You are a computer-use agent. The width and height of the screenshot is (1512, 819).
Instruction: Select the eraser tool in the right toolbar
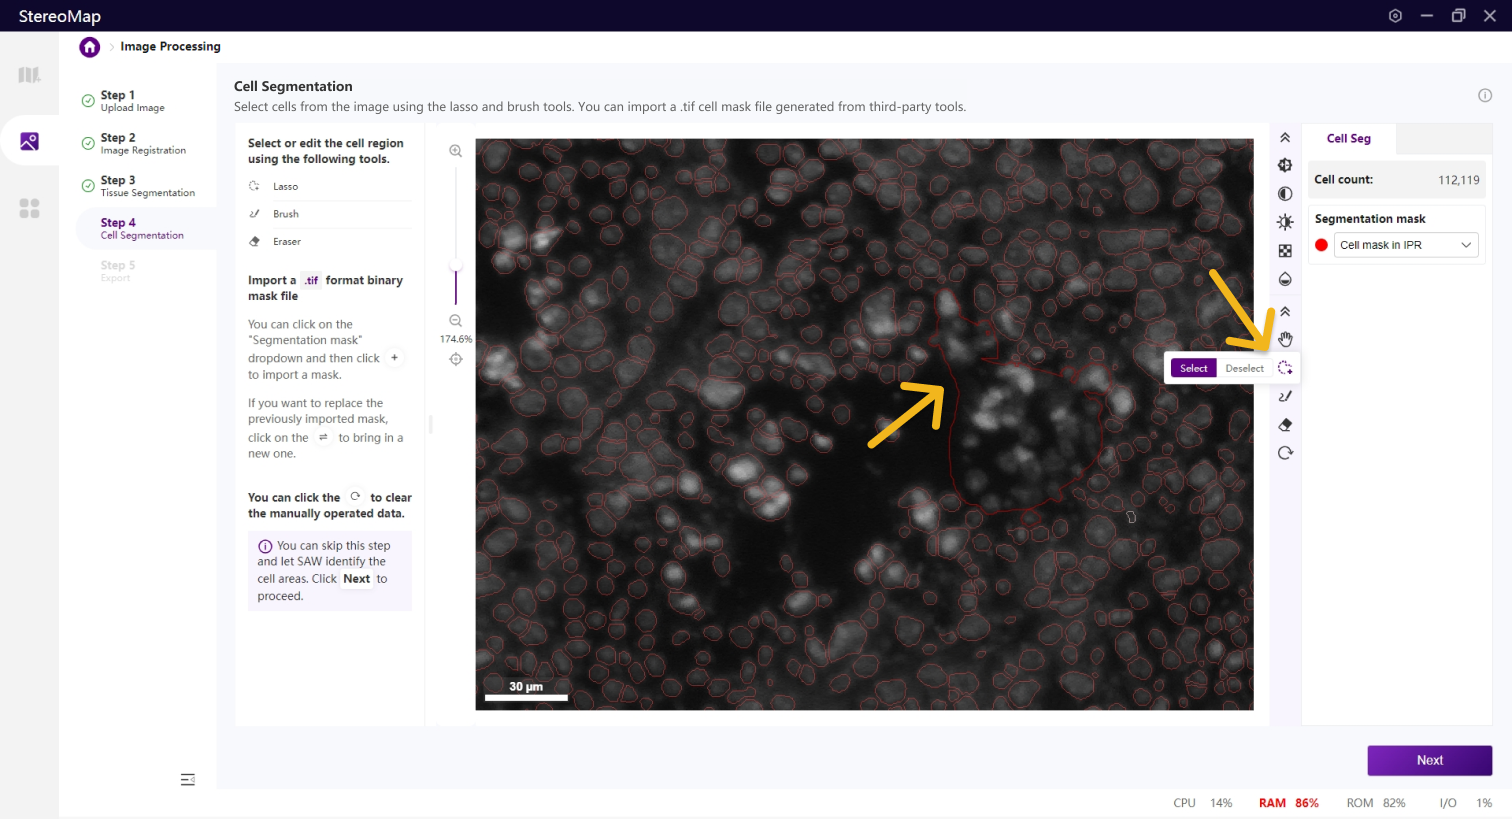pyautogui.click(x=1285, y=425)
